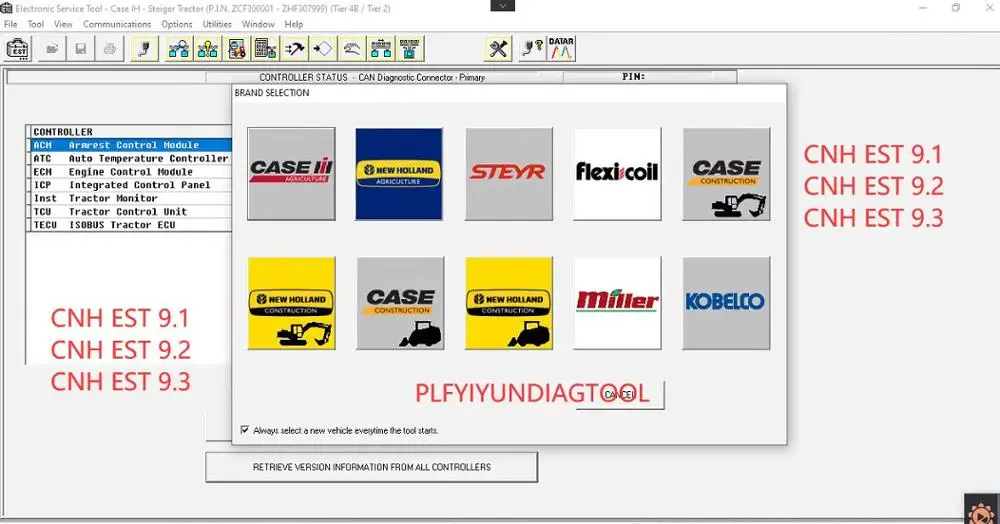The height and width of the screenshot is (524, 1000).
Task: Click the grayed open folder toolbar icon
Action: click(52, 49)
